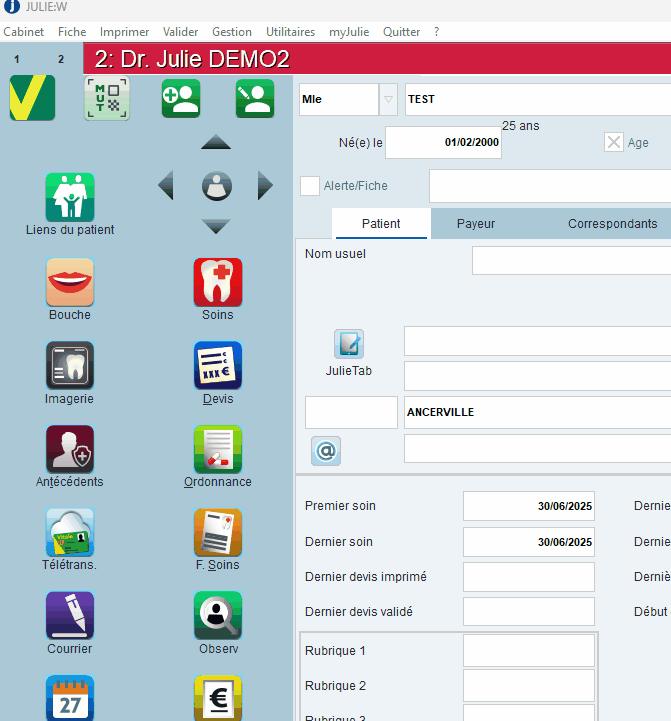Viewport: 671px width, 721px height.
Task: Click the Dernier devis validé field
Action: 529,612
